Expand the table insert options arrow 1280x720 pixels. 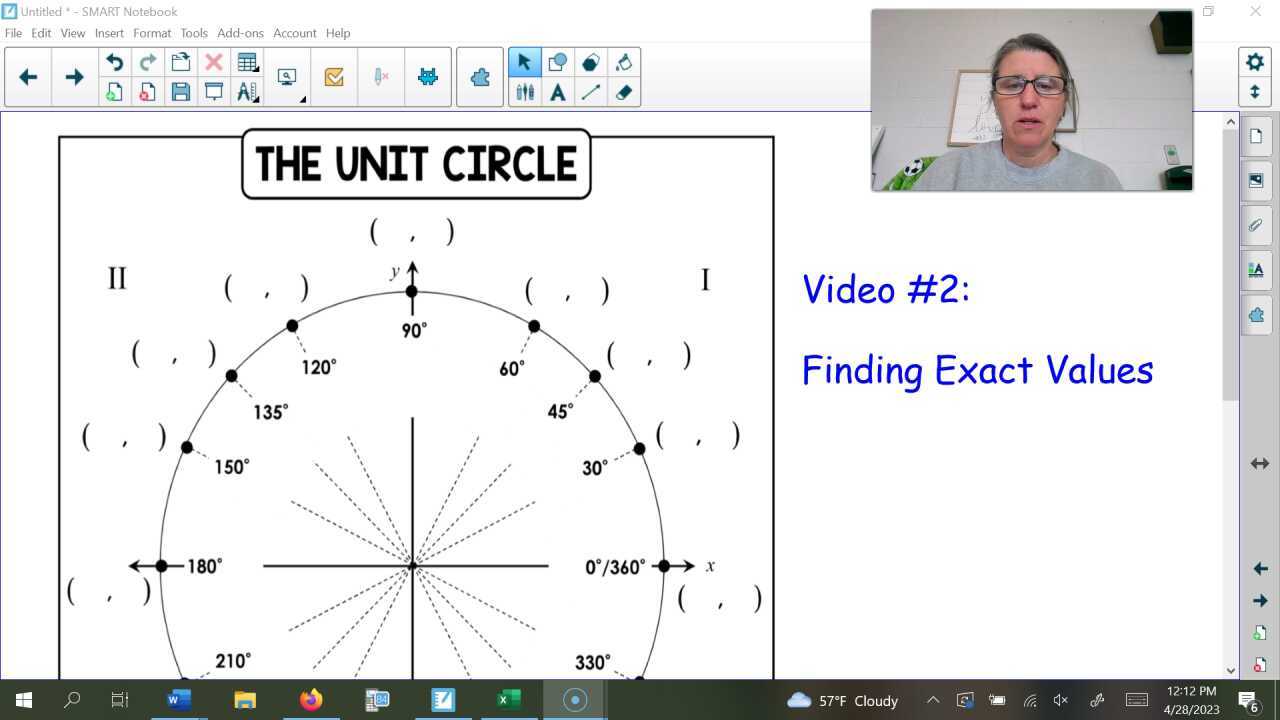tap(256, 70)
